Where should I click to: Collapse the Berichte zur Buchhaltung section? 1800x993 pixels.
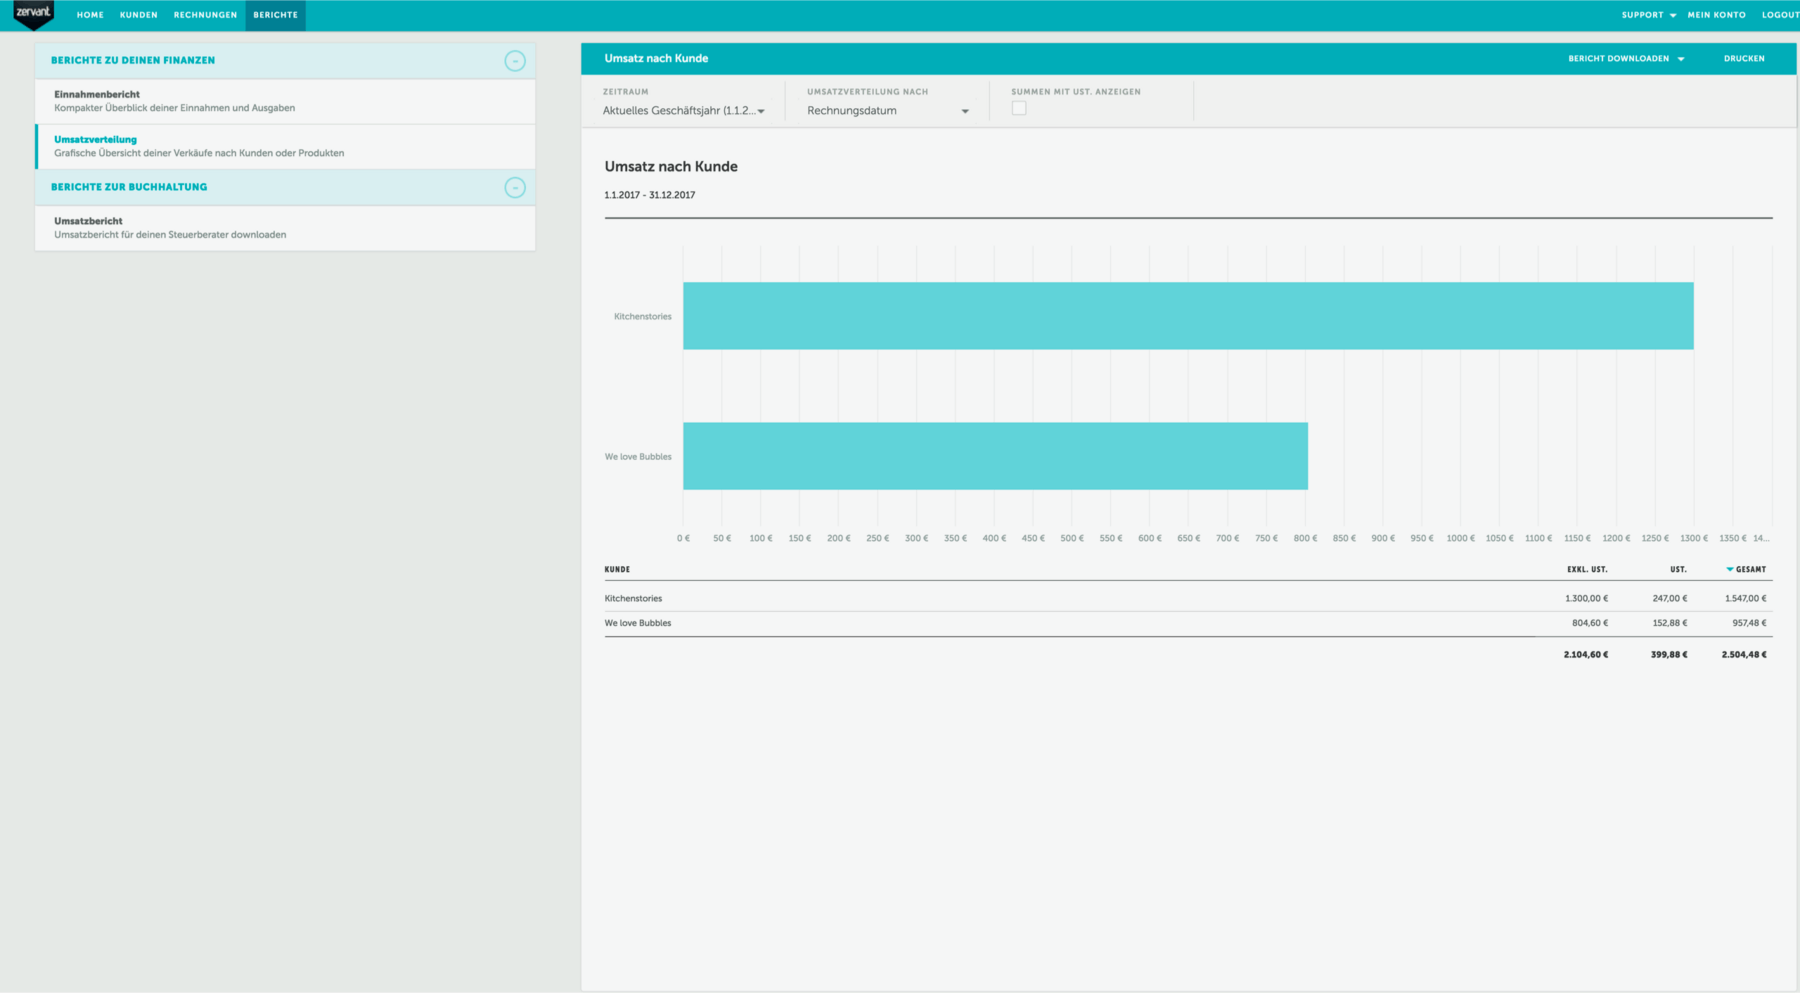[514, 188]
